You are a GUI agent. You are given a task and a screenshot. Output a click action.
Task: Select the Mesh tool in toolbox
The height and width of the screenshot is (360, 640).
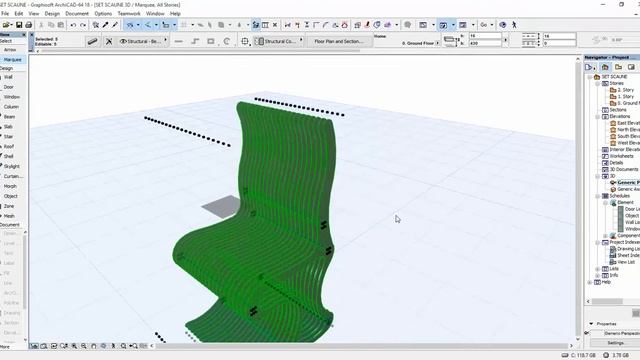[9, 216]
